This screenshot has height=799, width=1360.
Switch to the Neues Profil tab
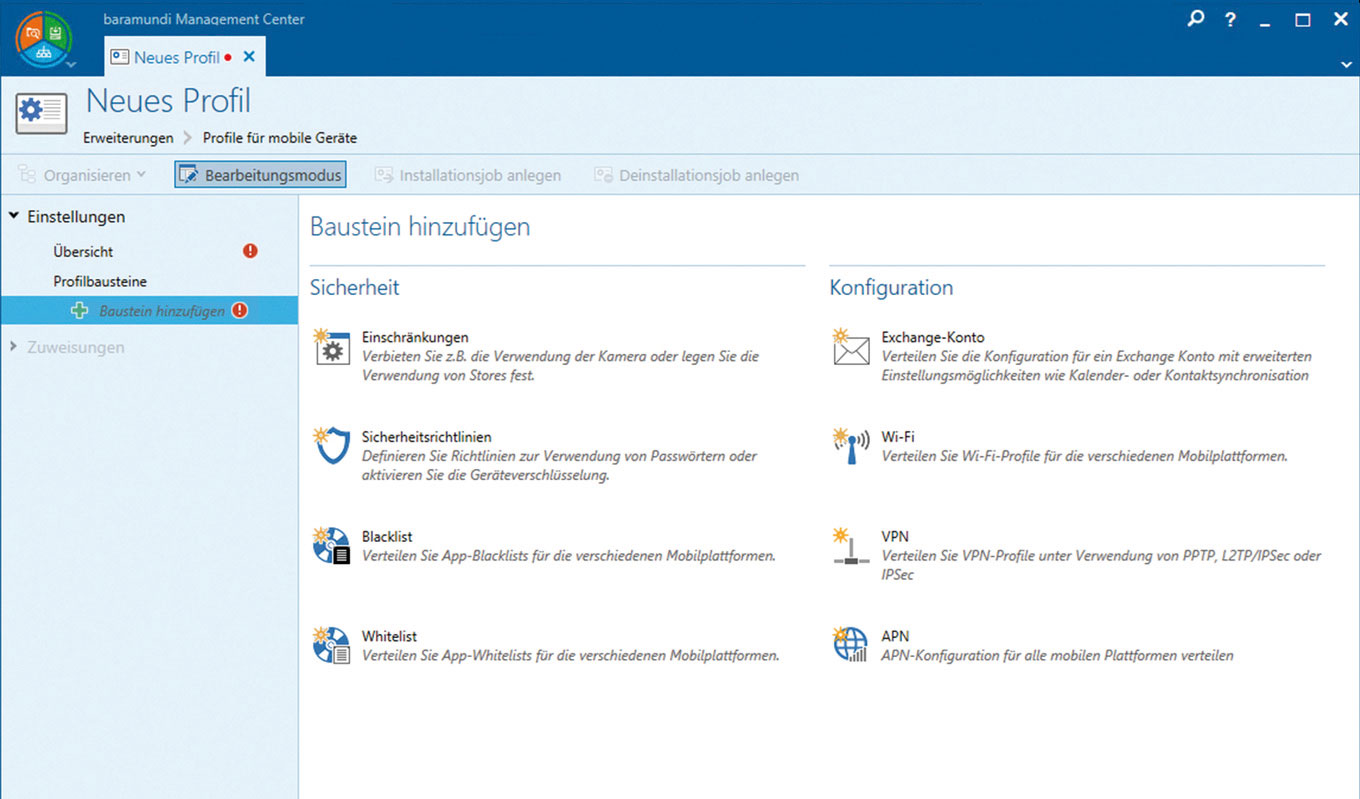(176, 57)
